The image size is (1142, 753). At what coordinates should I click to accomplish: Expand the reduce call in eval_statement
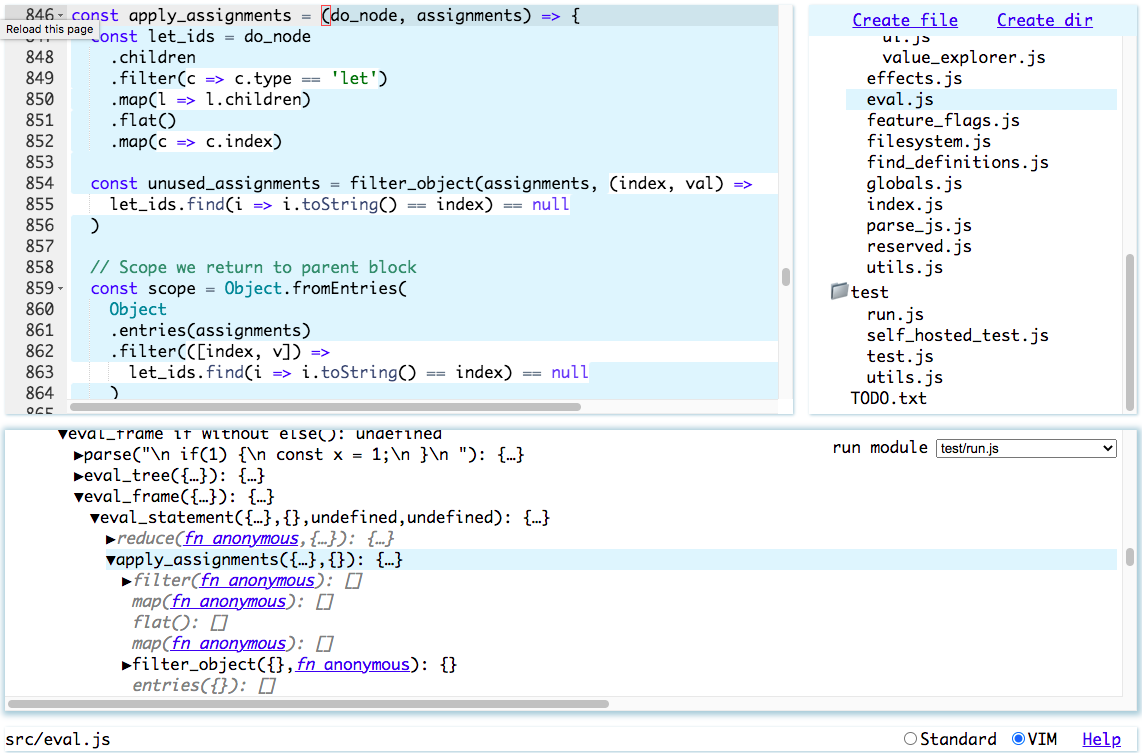tap(109, 538)
